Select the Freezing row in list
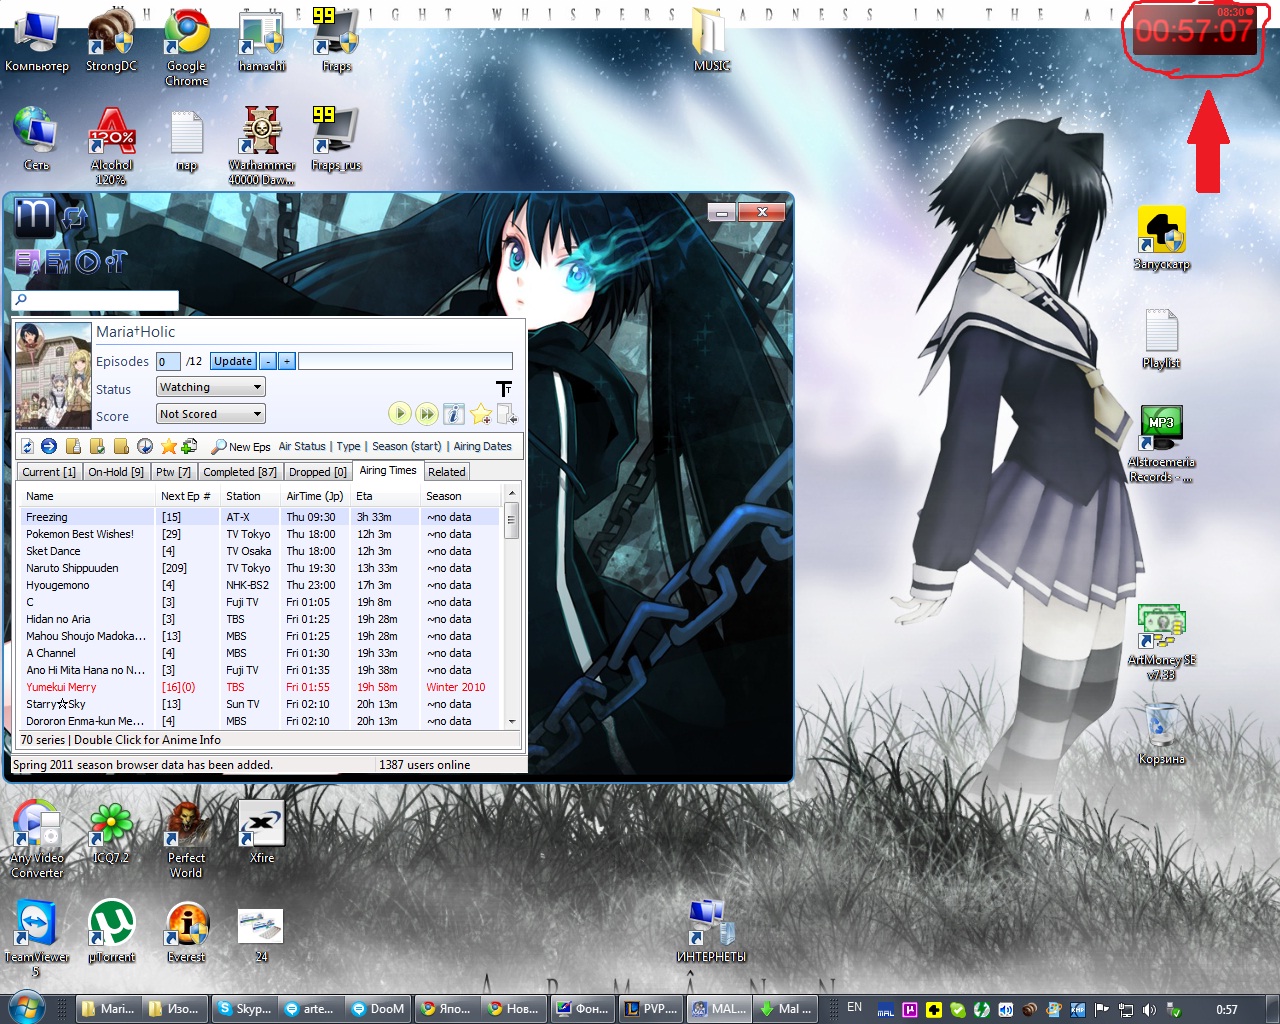Screen dimensions: 1280x1024 tap(260, 517)
